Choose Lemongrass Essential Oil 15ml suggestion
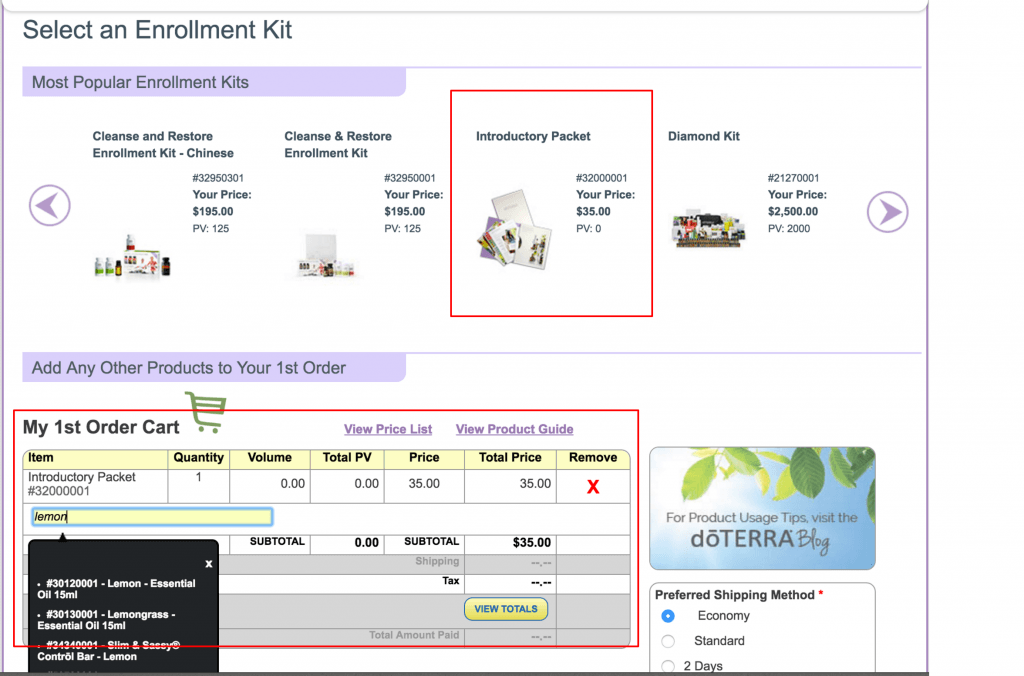The height and width of the screenshot is (676, 1024). 106,620
